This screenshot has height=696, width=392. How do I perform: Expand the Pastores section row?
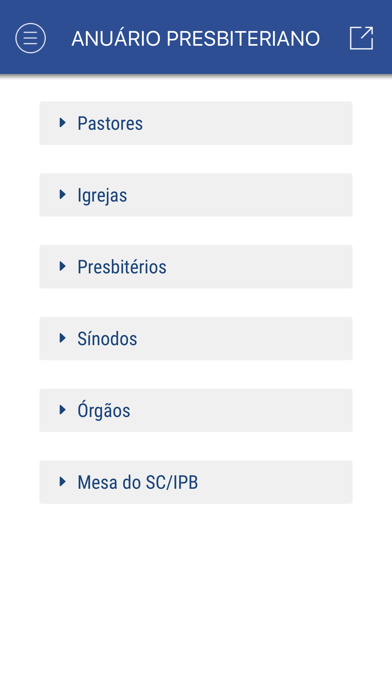196,123
